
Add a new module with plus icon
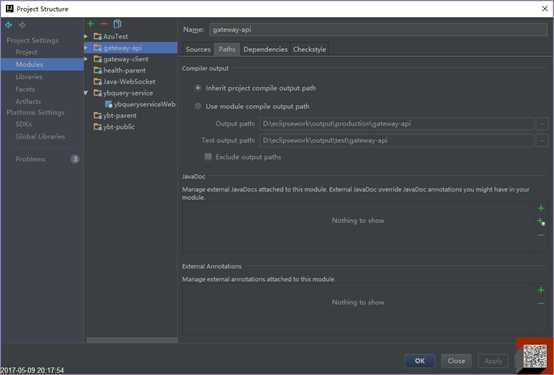coord(91,24)
